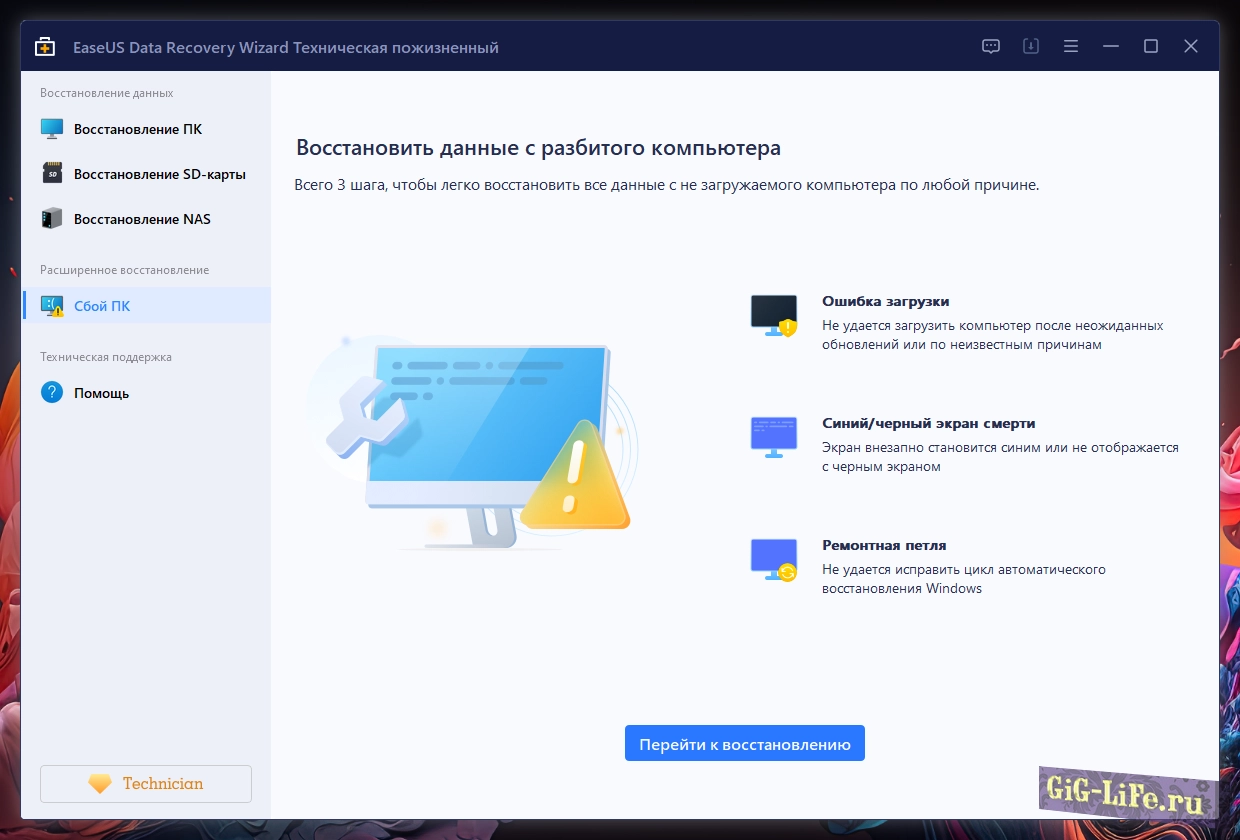Click the blue question mark help icon
This screenshot has height=840, width=1240.
pos(52,393)
